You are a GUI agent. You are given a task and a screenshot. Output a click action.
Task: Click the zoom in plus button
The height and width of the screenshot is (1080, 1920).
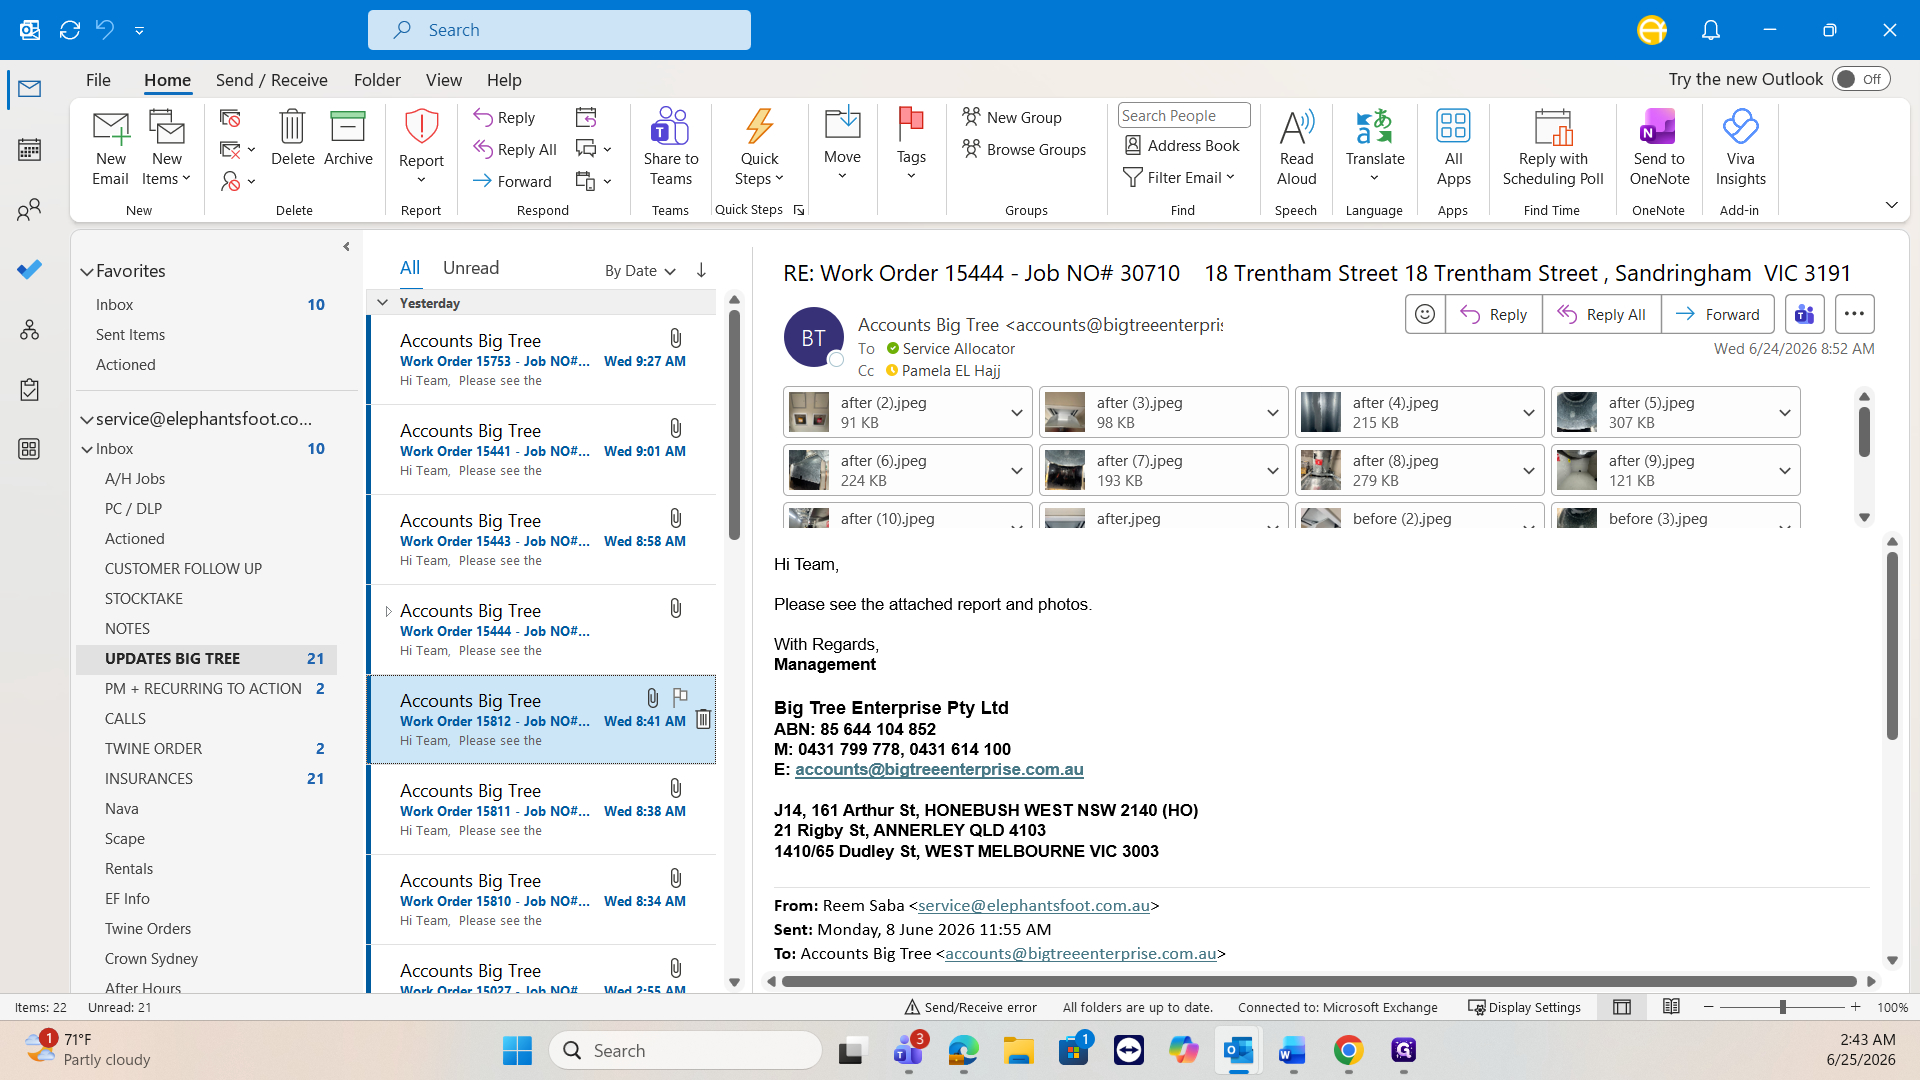click(1855, 1007)
